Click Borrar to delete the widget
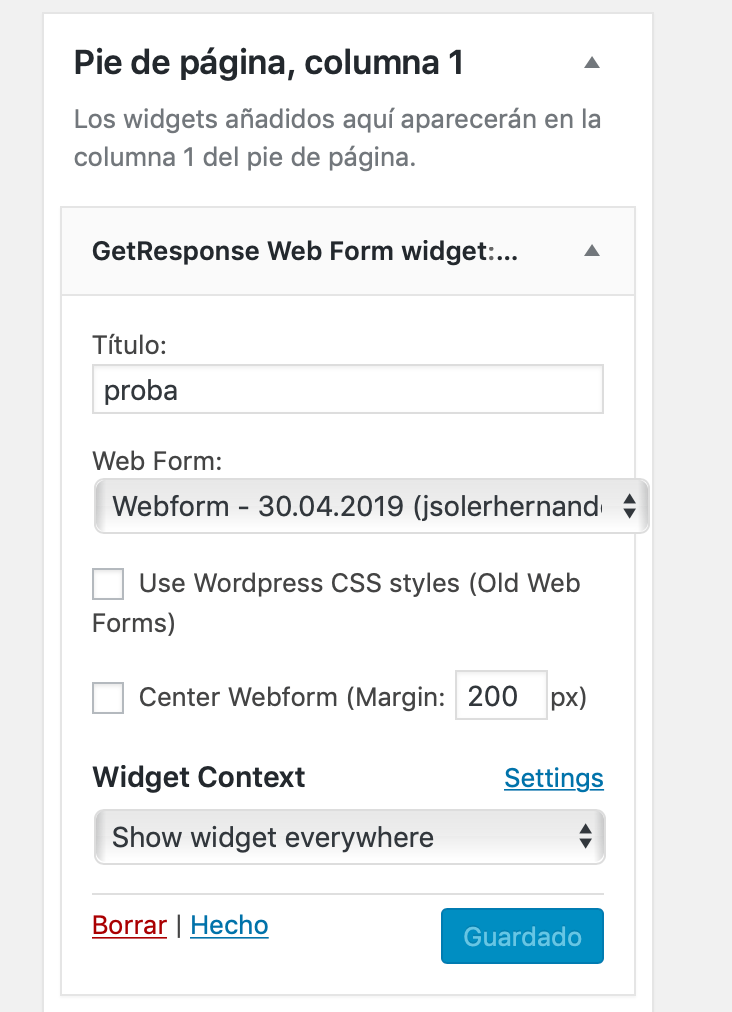 [129, 926]
